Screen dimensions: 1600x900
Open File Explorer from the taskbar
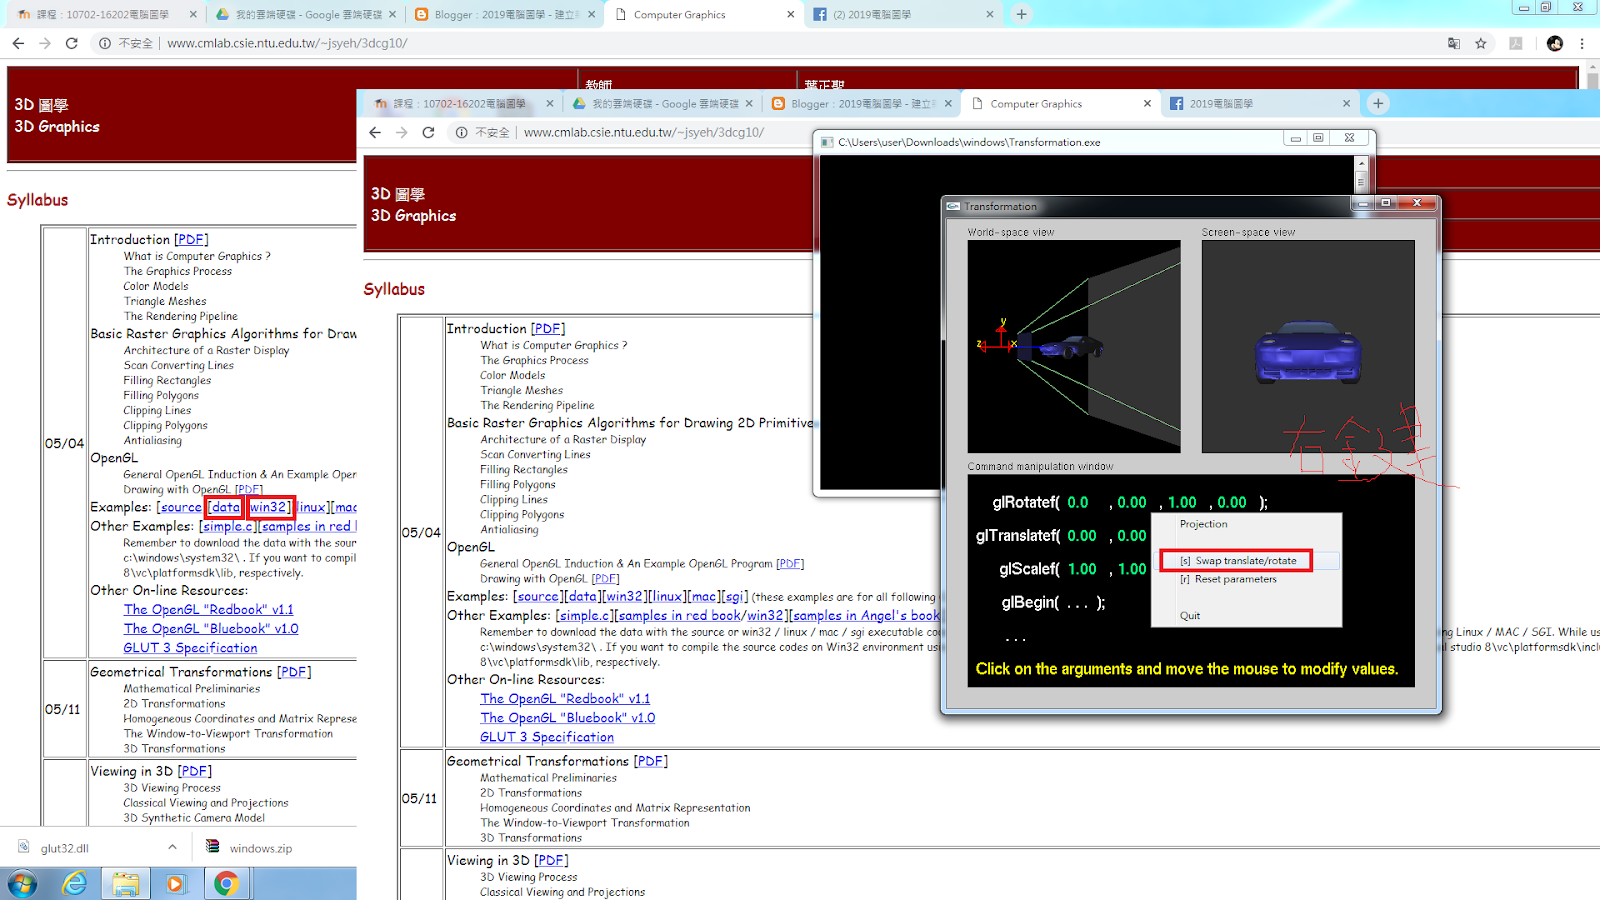tap(125, 884)
